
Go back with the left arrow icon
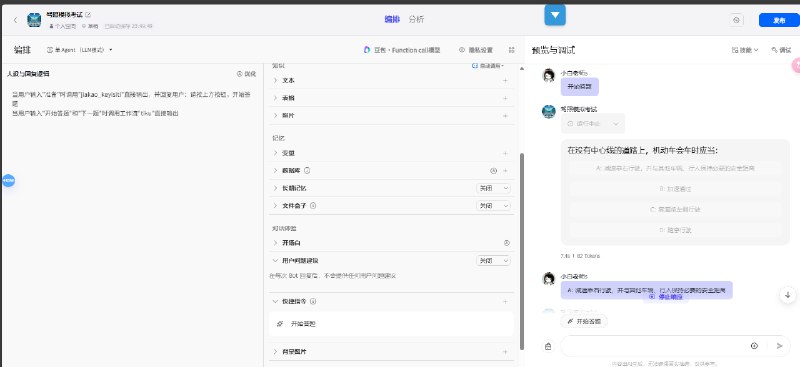[15, 20]
